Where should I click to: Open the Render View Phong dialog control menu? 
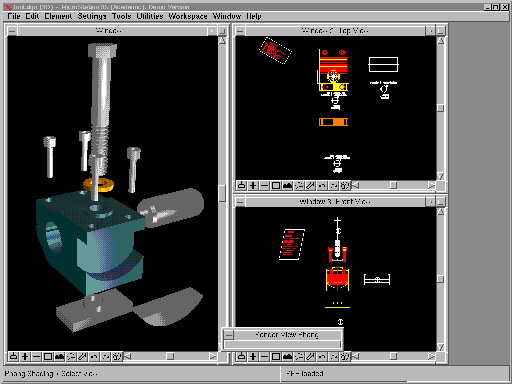(x=229, y=334)
